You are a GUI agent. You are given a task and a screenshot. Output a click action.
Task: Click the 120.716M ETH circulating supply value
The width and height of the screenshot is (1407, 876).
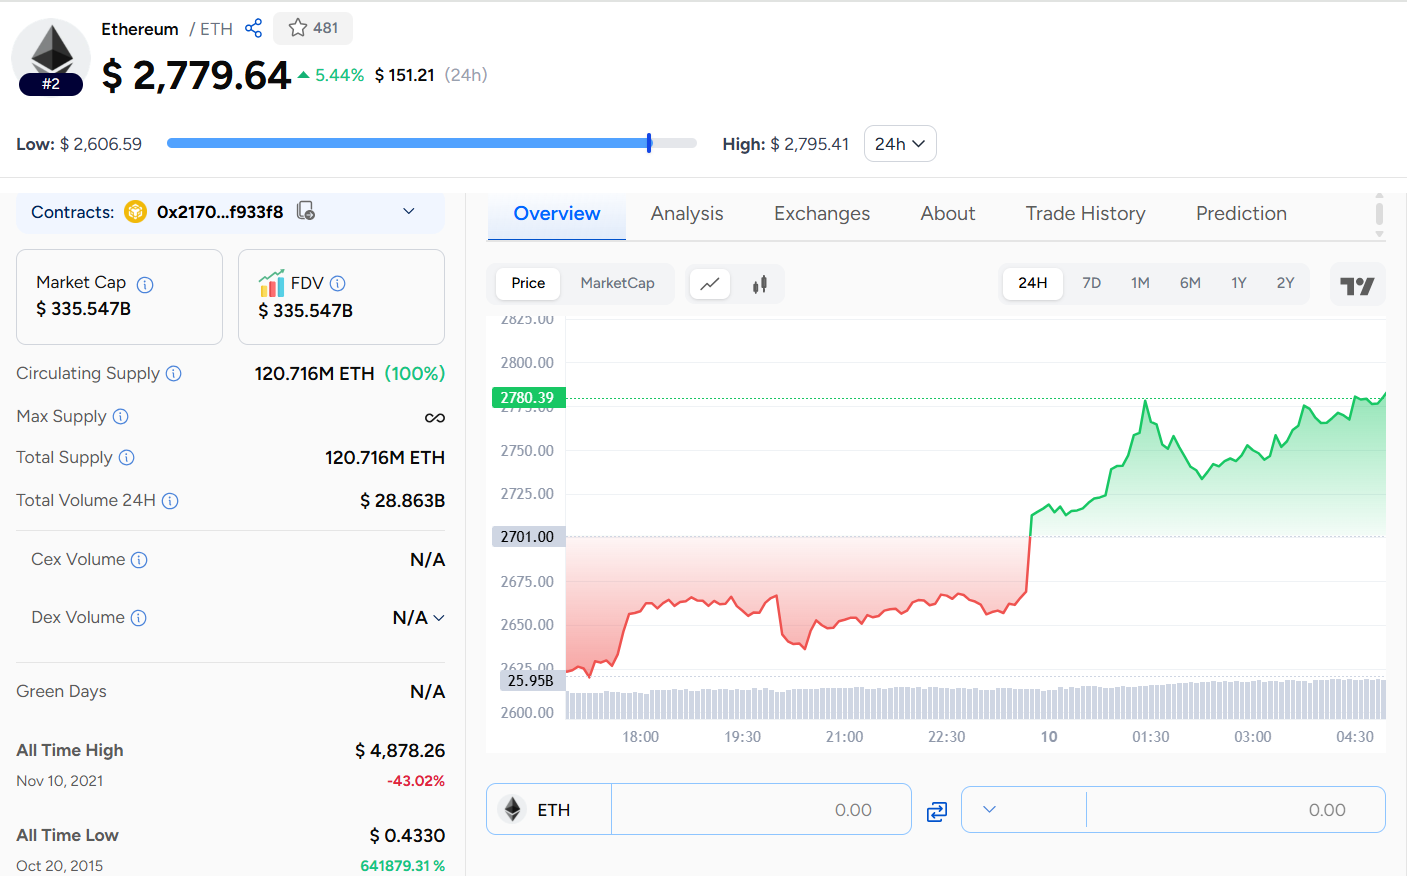point(314,374)
